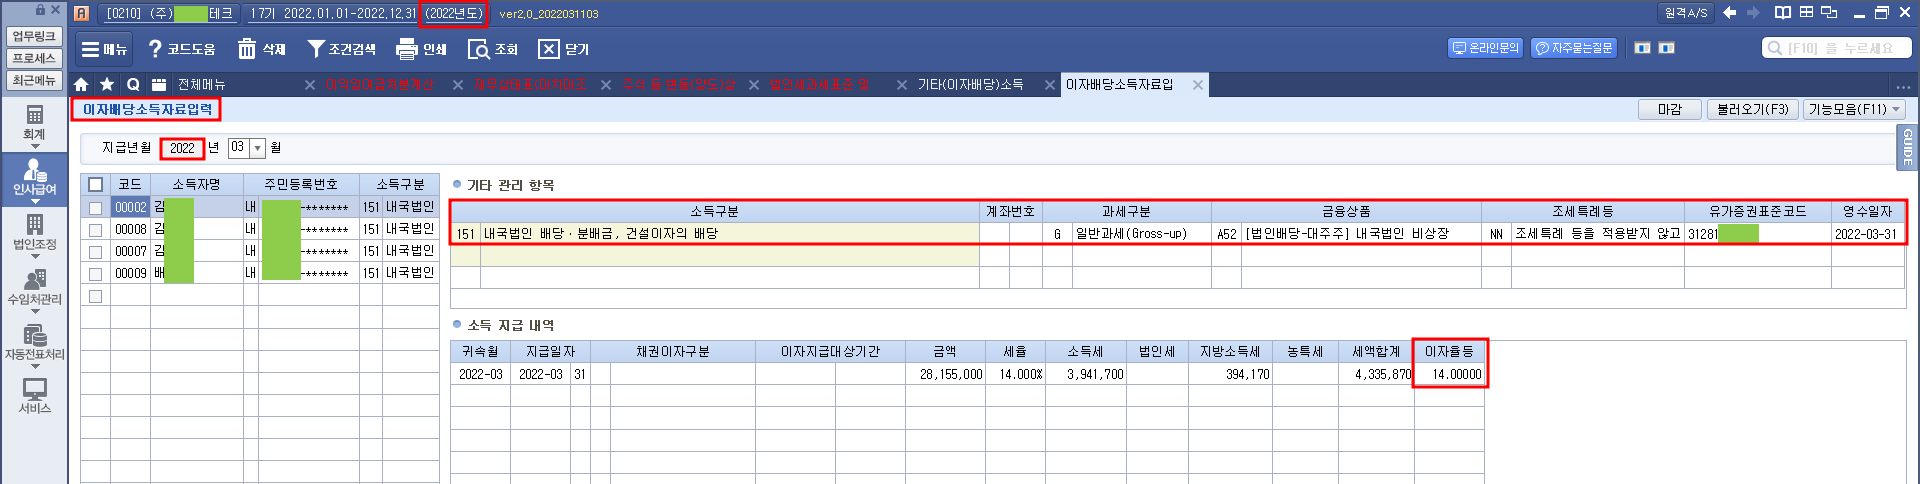This screenshot has height=484, width=1920.
Task: Click the 불러오기(F3) button
Action: tap(1753, 110)
